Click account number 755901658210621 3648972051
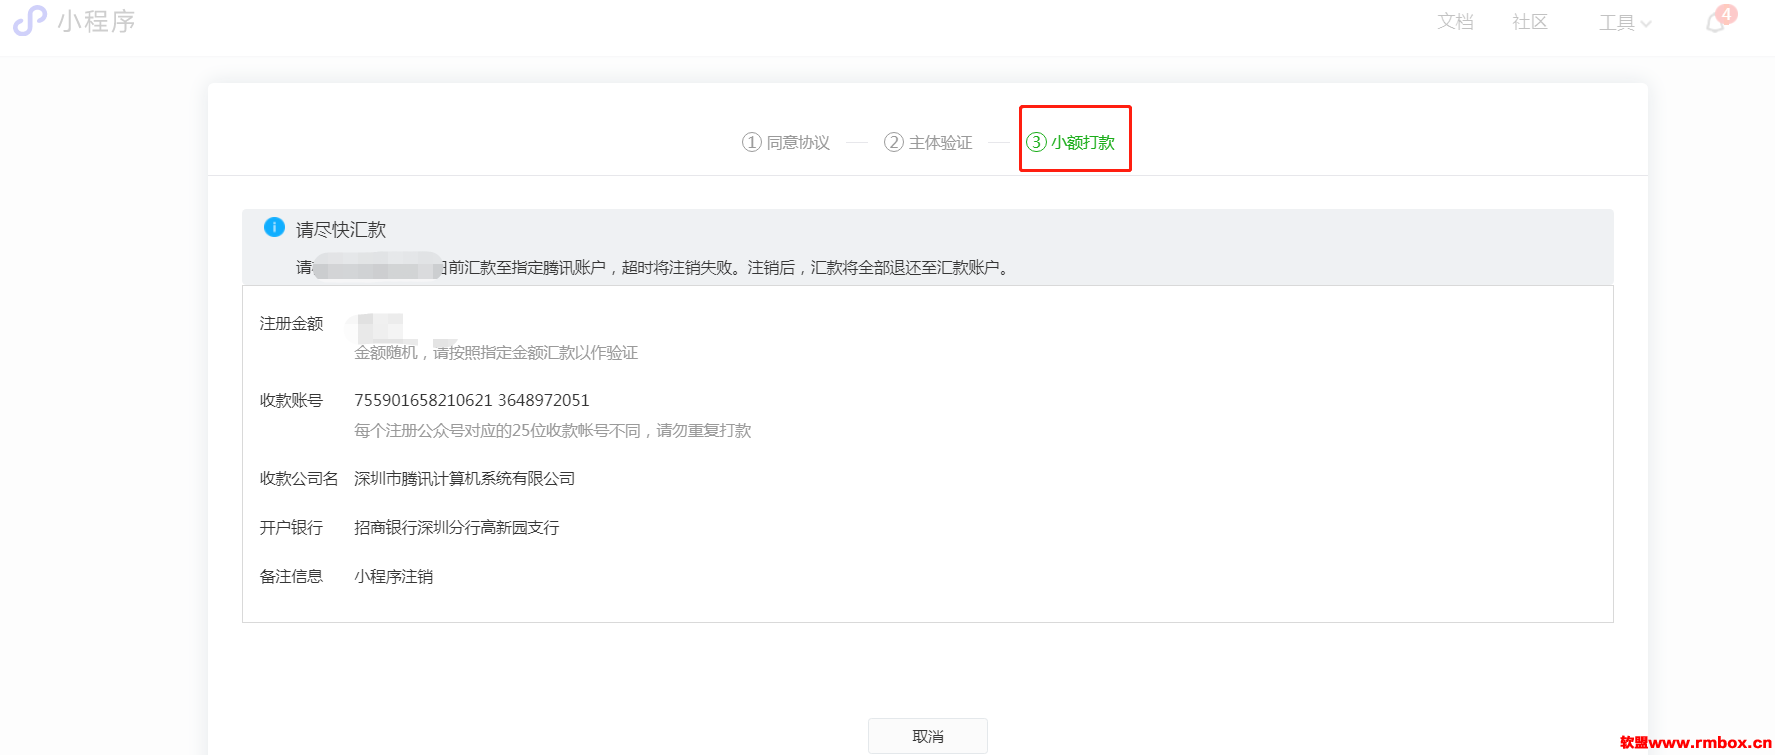 [x=472, y=400]
